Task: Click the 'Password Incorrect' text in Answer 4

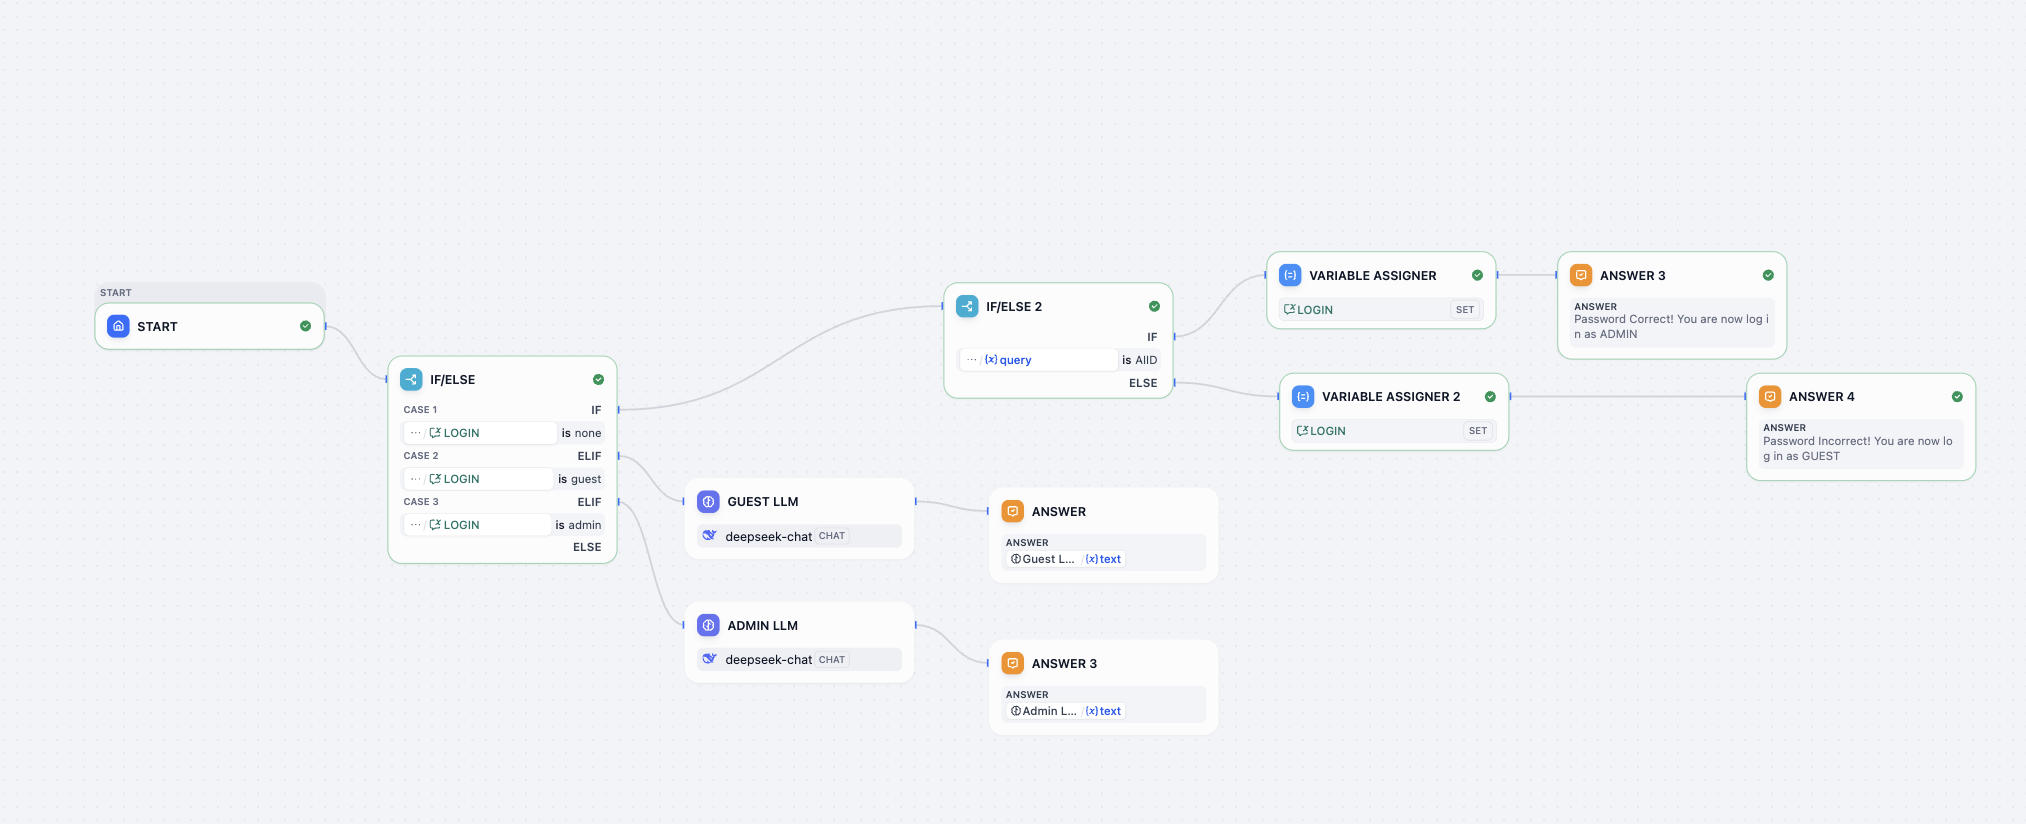Action: tap(1858, 448)
